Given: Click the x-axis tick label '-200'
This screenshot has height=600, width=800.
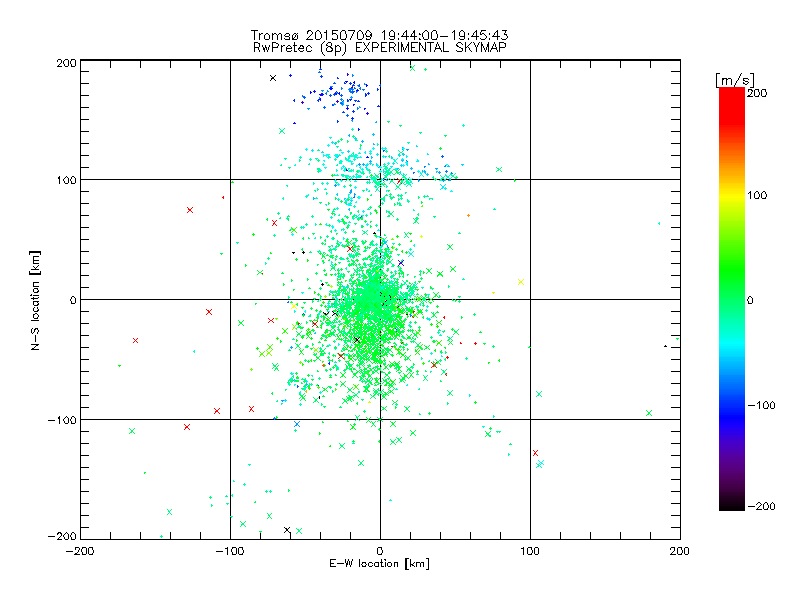Looking at the screenshot, I should 80,551.
